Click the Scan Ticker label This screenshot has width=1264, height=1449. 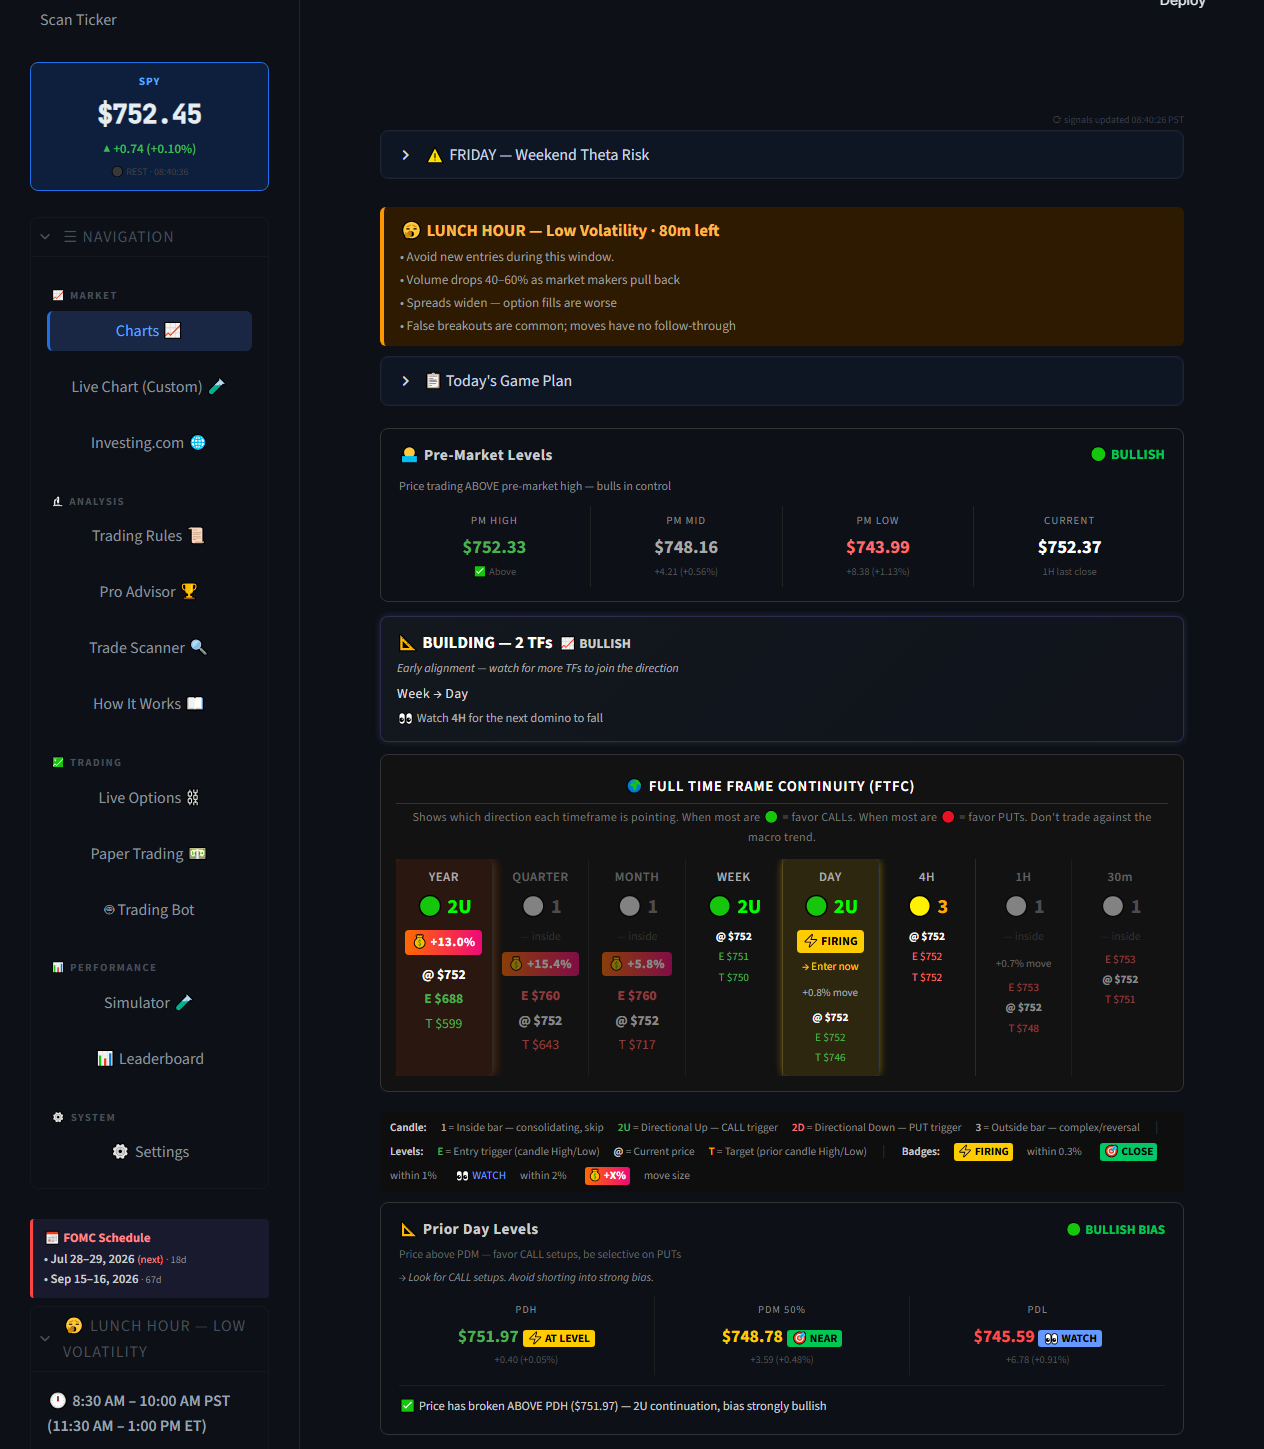pyautogui.click(x=78, y=20)
